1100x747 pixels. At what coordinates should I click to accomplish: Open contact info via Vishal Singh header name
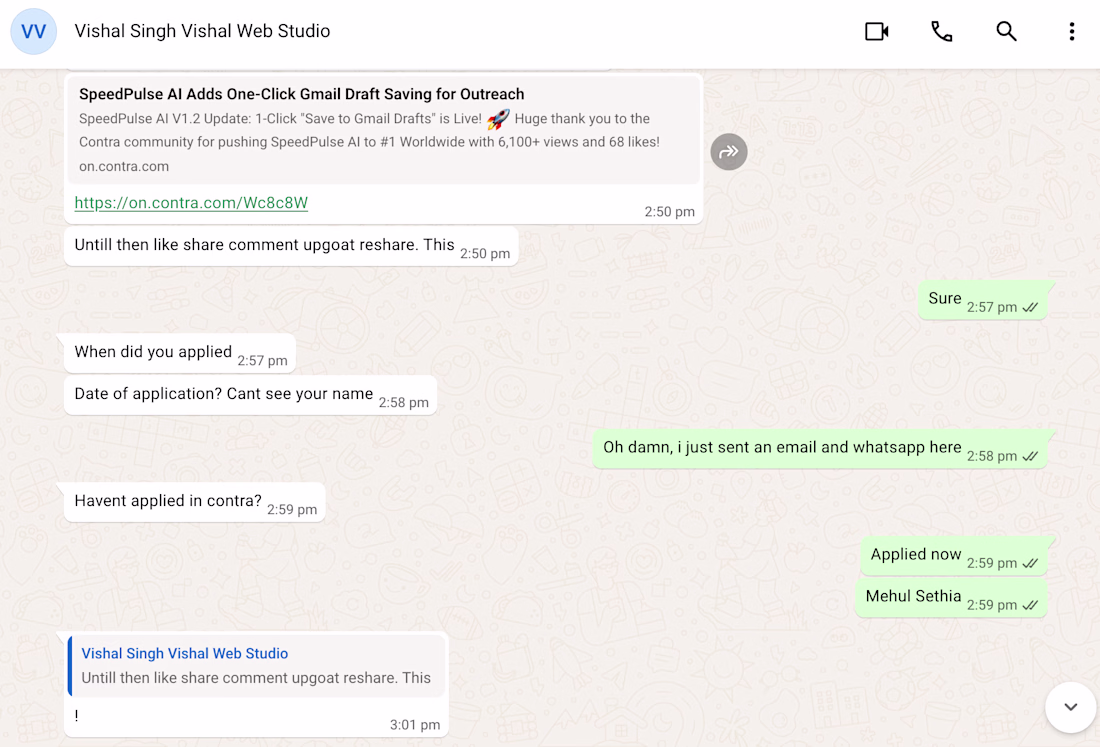pos(202,32)
